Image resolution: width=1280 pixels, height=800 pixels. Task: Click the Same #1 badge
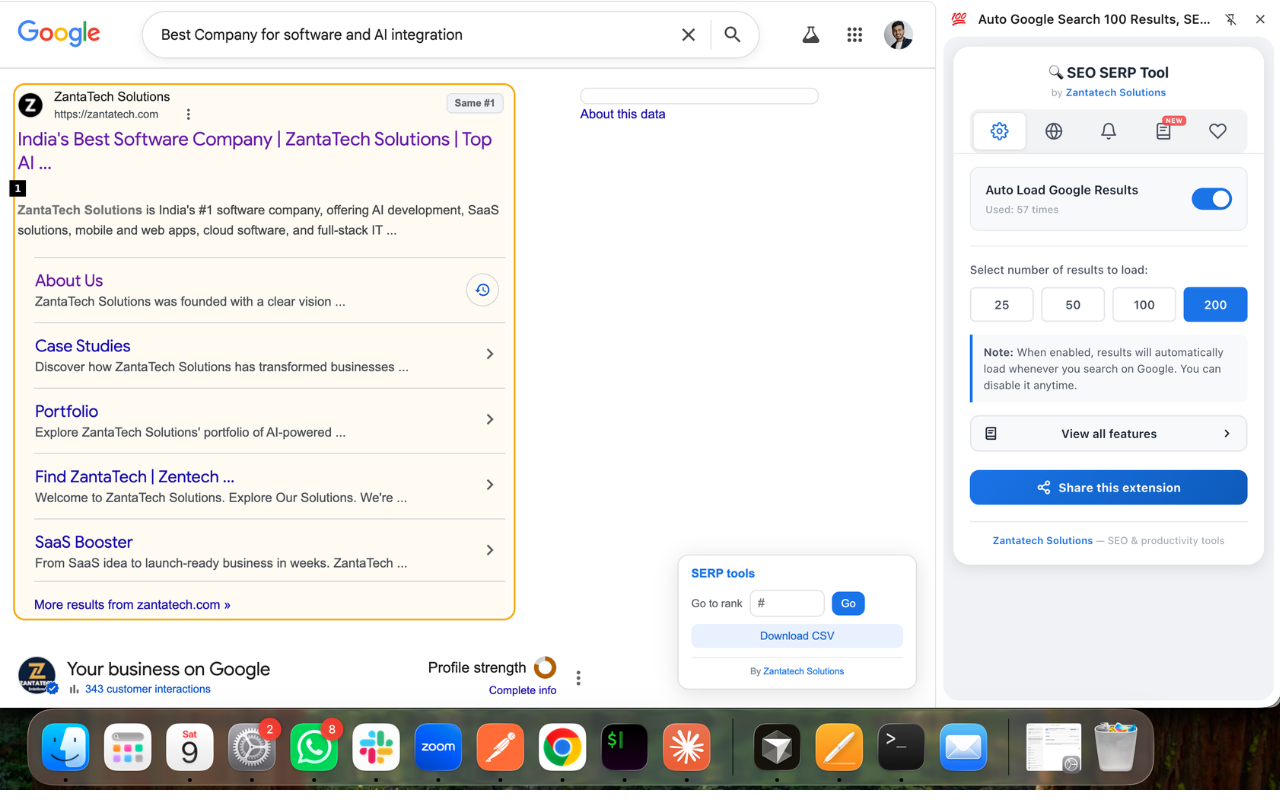pos(475,103)
